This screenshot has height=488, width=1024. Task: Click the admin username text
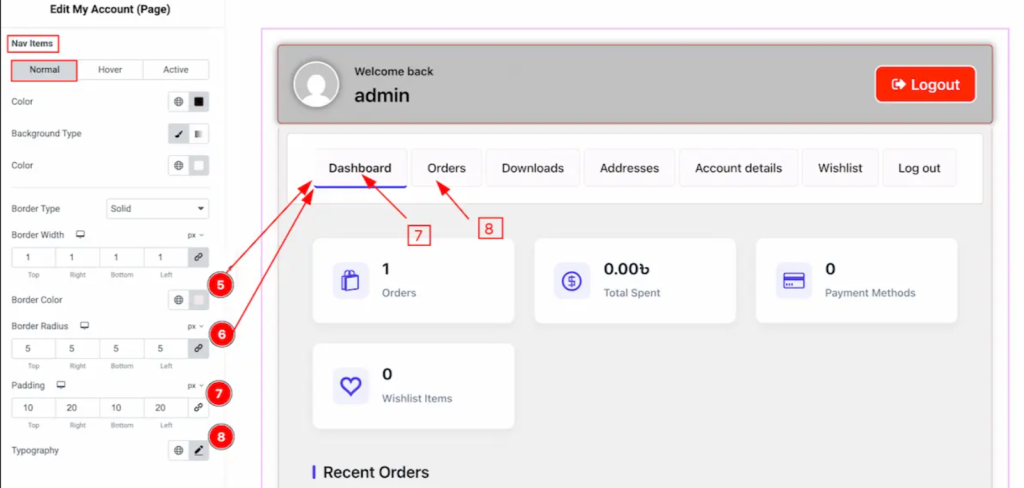(382, 95)
